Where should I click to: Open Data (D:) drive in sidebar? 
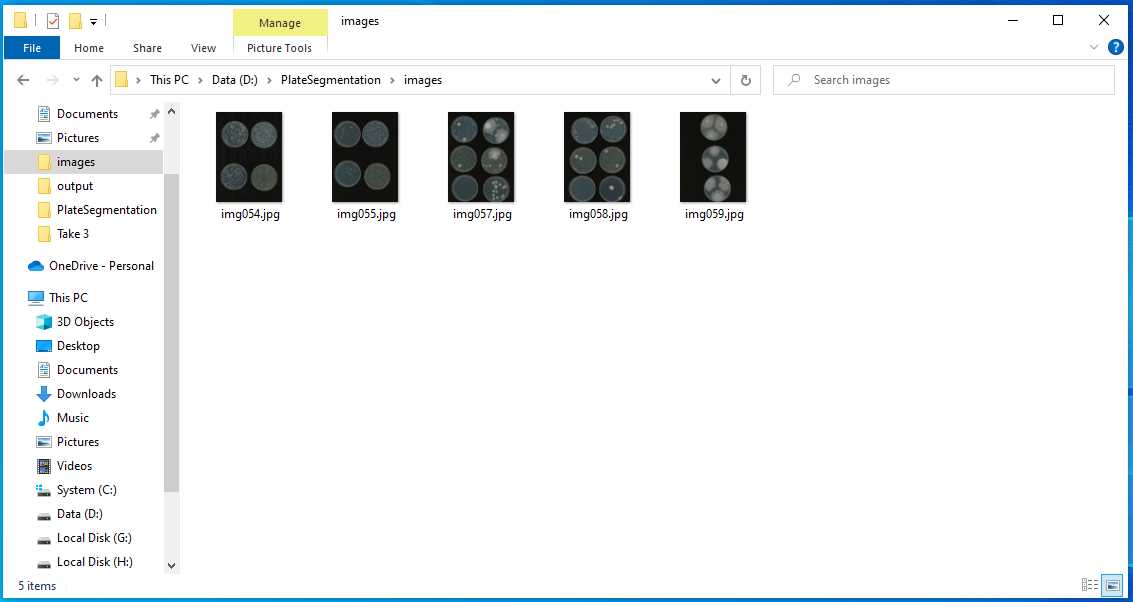(79, 514)
